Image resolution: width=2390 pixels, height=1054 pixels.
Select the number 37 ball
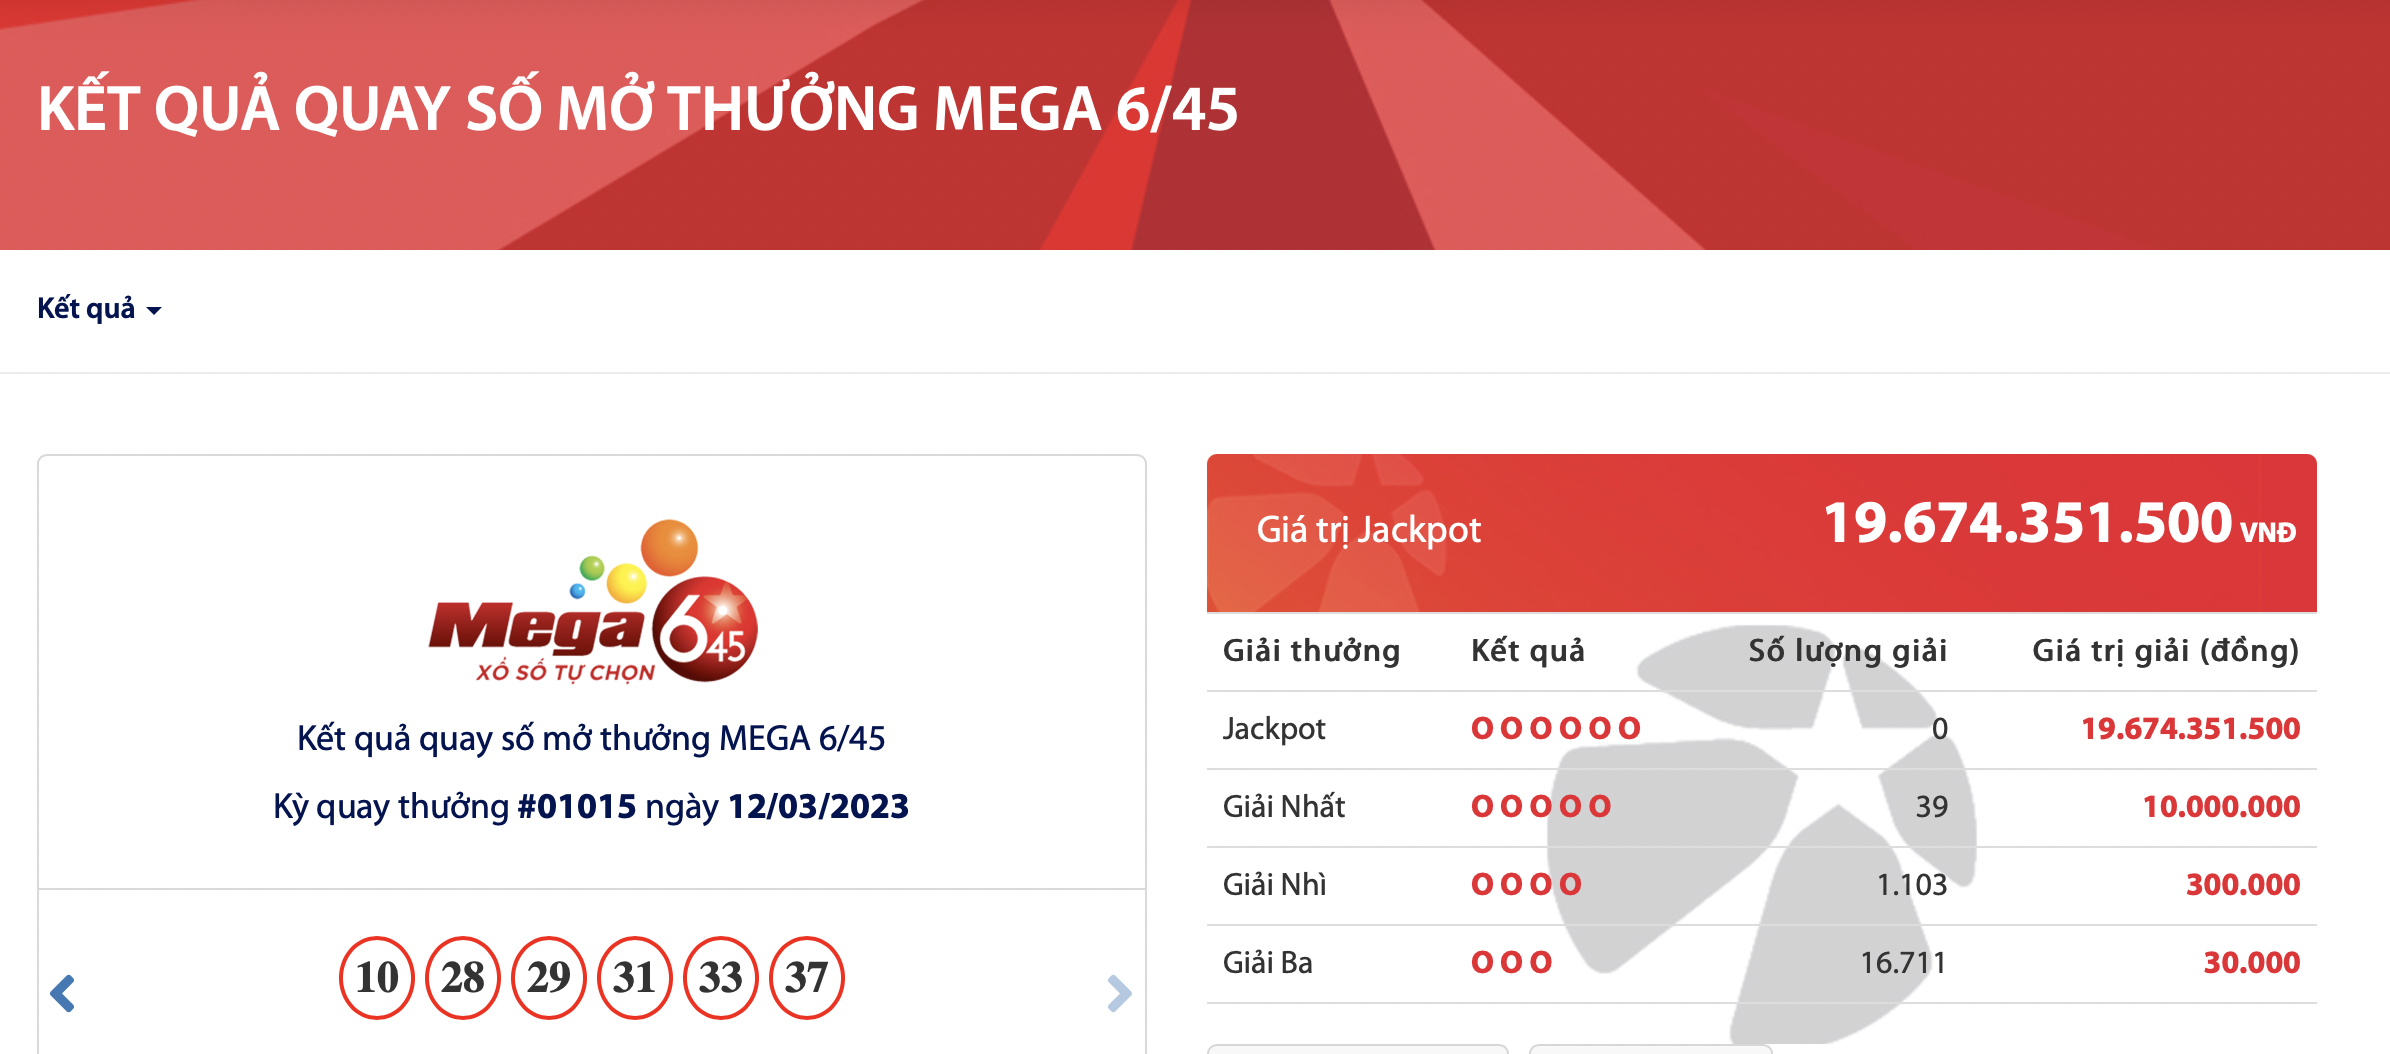(807, 978)
